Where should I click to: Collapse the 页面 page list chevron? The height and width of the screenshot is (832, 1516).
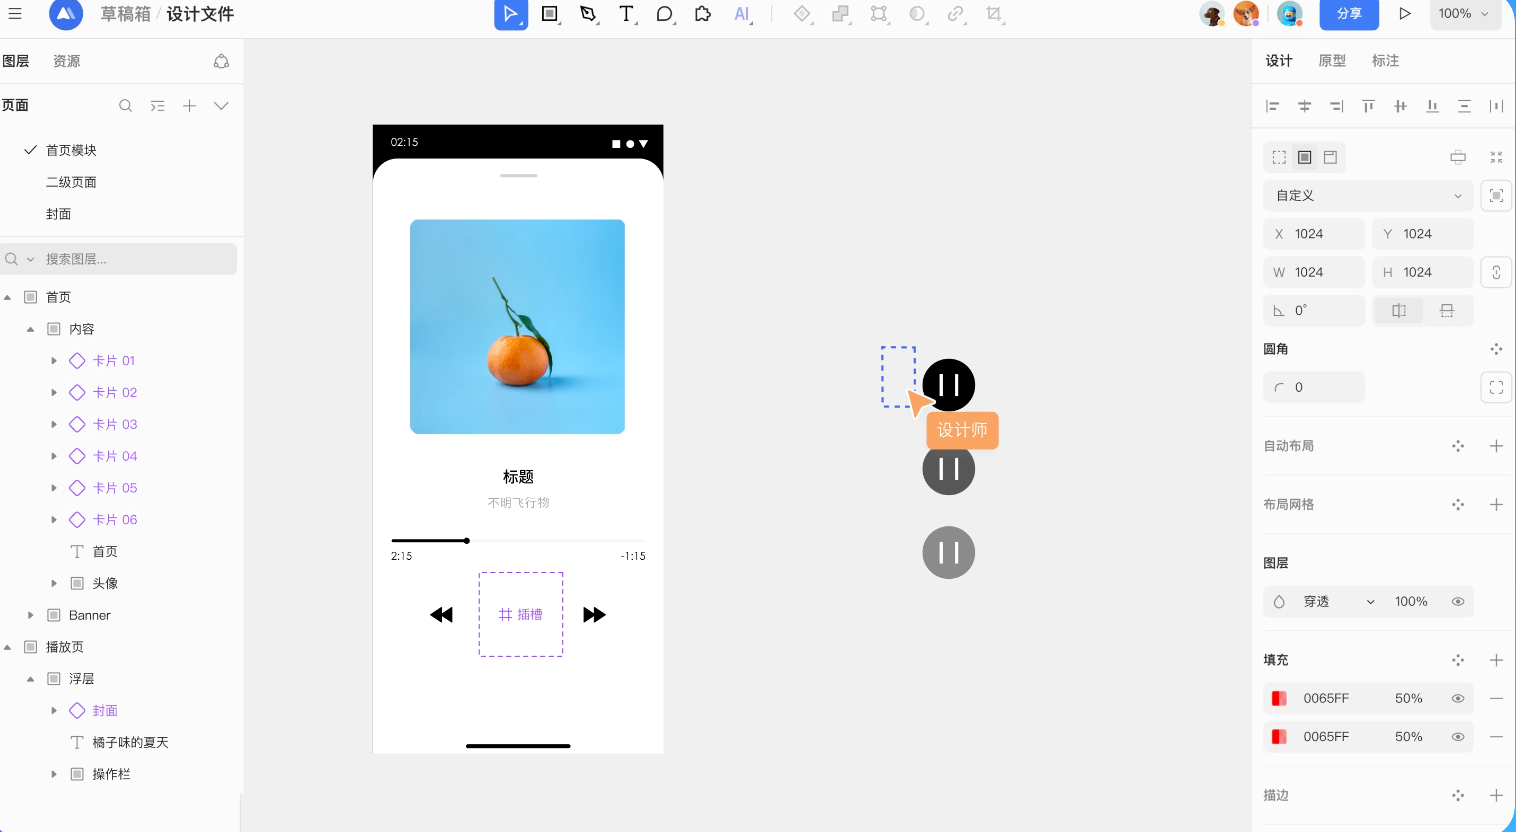[221, 106]
